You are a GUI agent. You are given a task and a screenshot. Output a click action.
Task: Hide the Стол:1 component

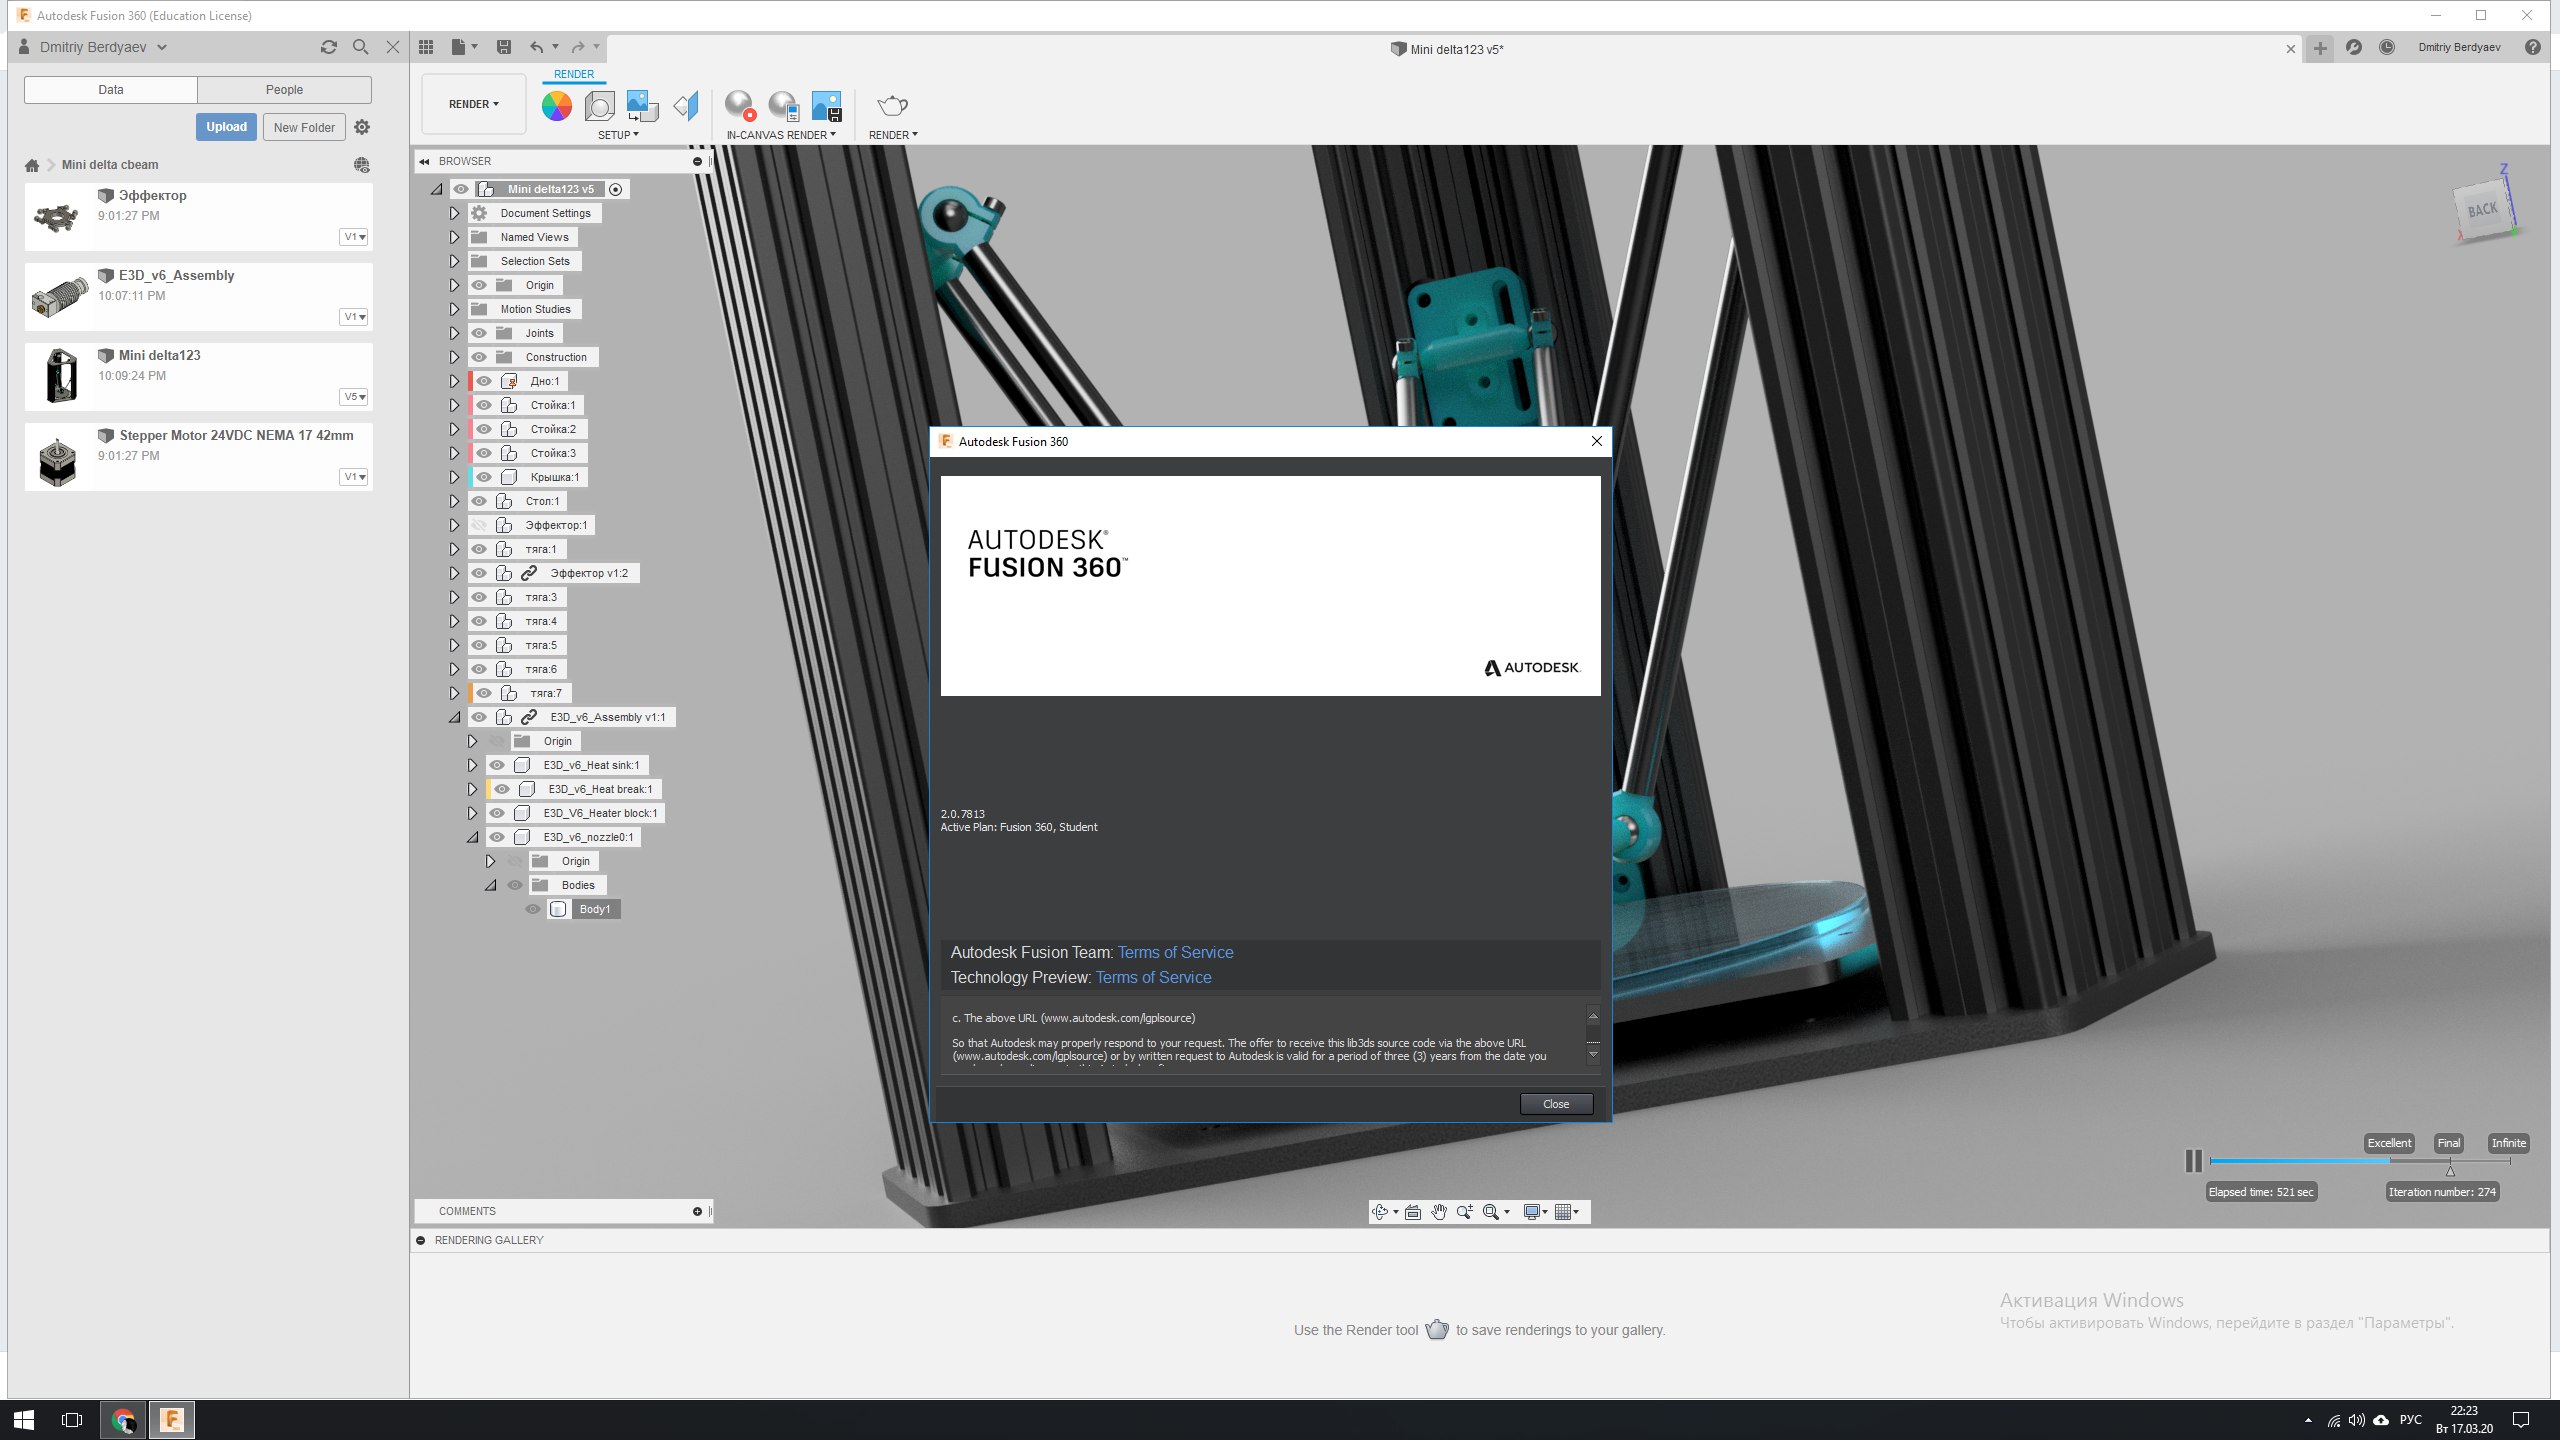479,501
